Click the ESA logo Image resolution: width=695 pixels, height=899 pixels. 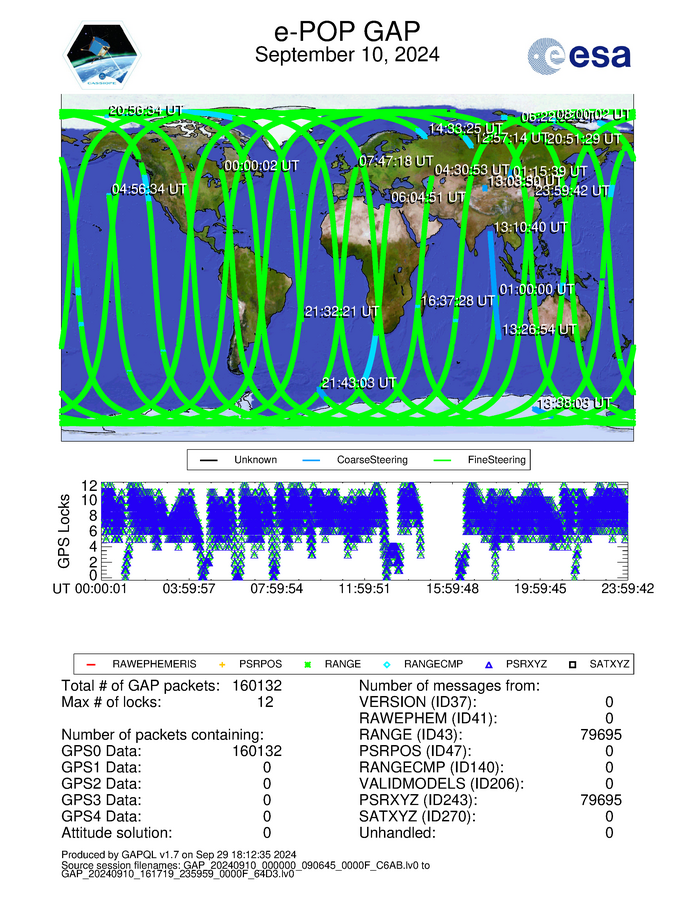(579, 56)
